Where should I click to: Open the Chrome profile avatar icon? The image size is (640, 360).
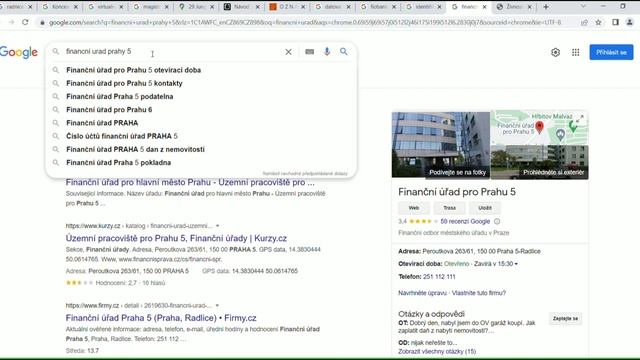630,22
